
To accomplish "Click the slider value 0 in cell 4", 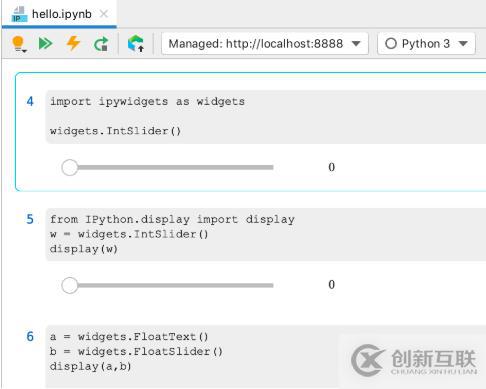I will (x=331, y=167).
